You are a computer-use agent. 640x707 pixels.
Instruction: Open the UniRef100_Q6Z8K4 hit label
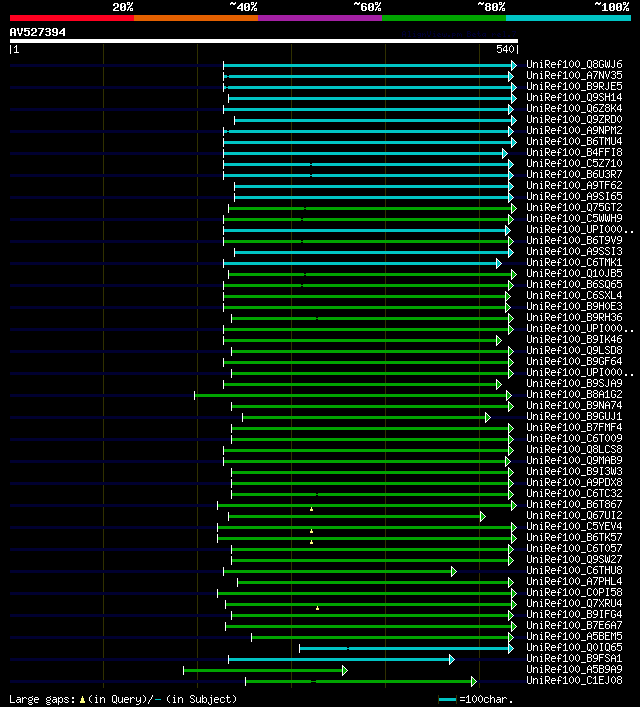point(574,108)
